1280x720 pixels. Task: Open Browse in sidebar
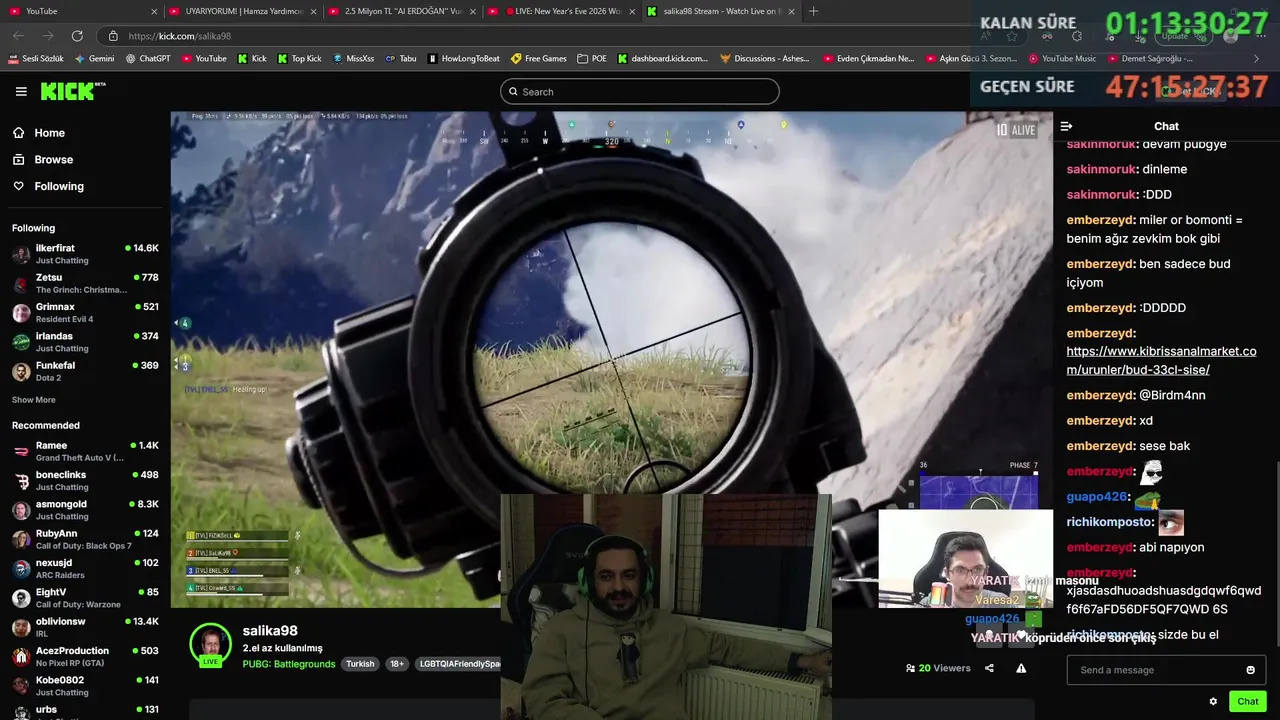53,160
